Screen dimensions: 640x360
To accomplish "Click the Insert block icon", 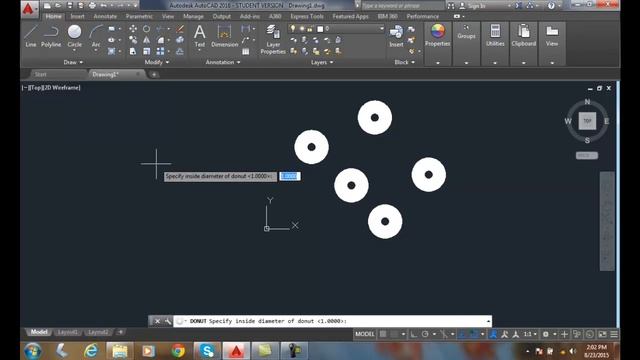I will point(396,36).
